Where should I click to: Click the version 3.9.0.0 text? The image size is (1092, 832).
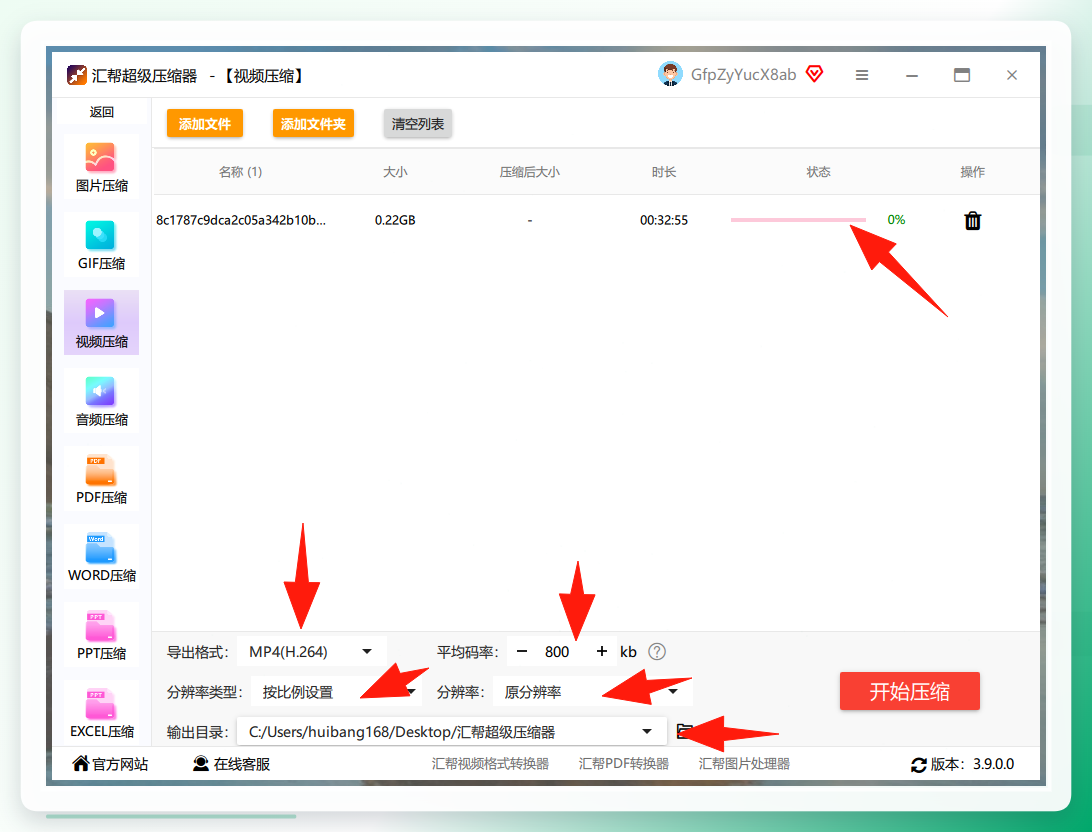[993, 764]
